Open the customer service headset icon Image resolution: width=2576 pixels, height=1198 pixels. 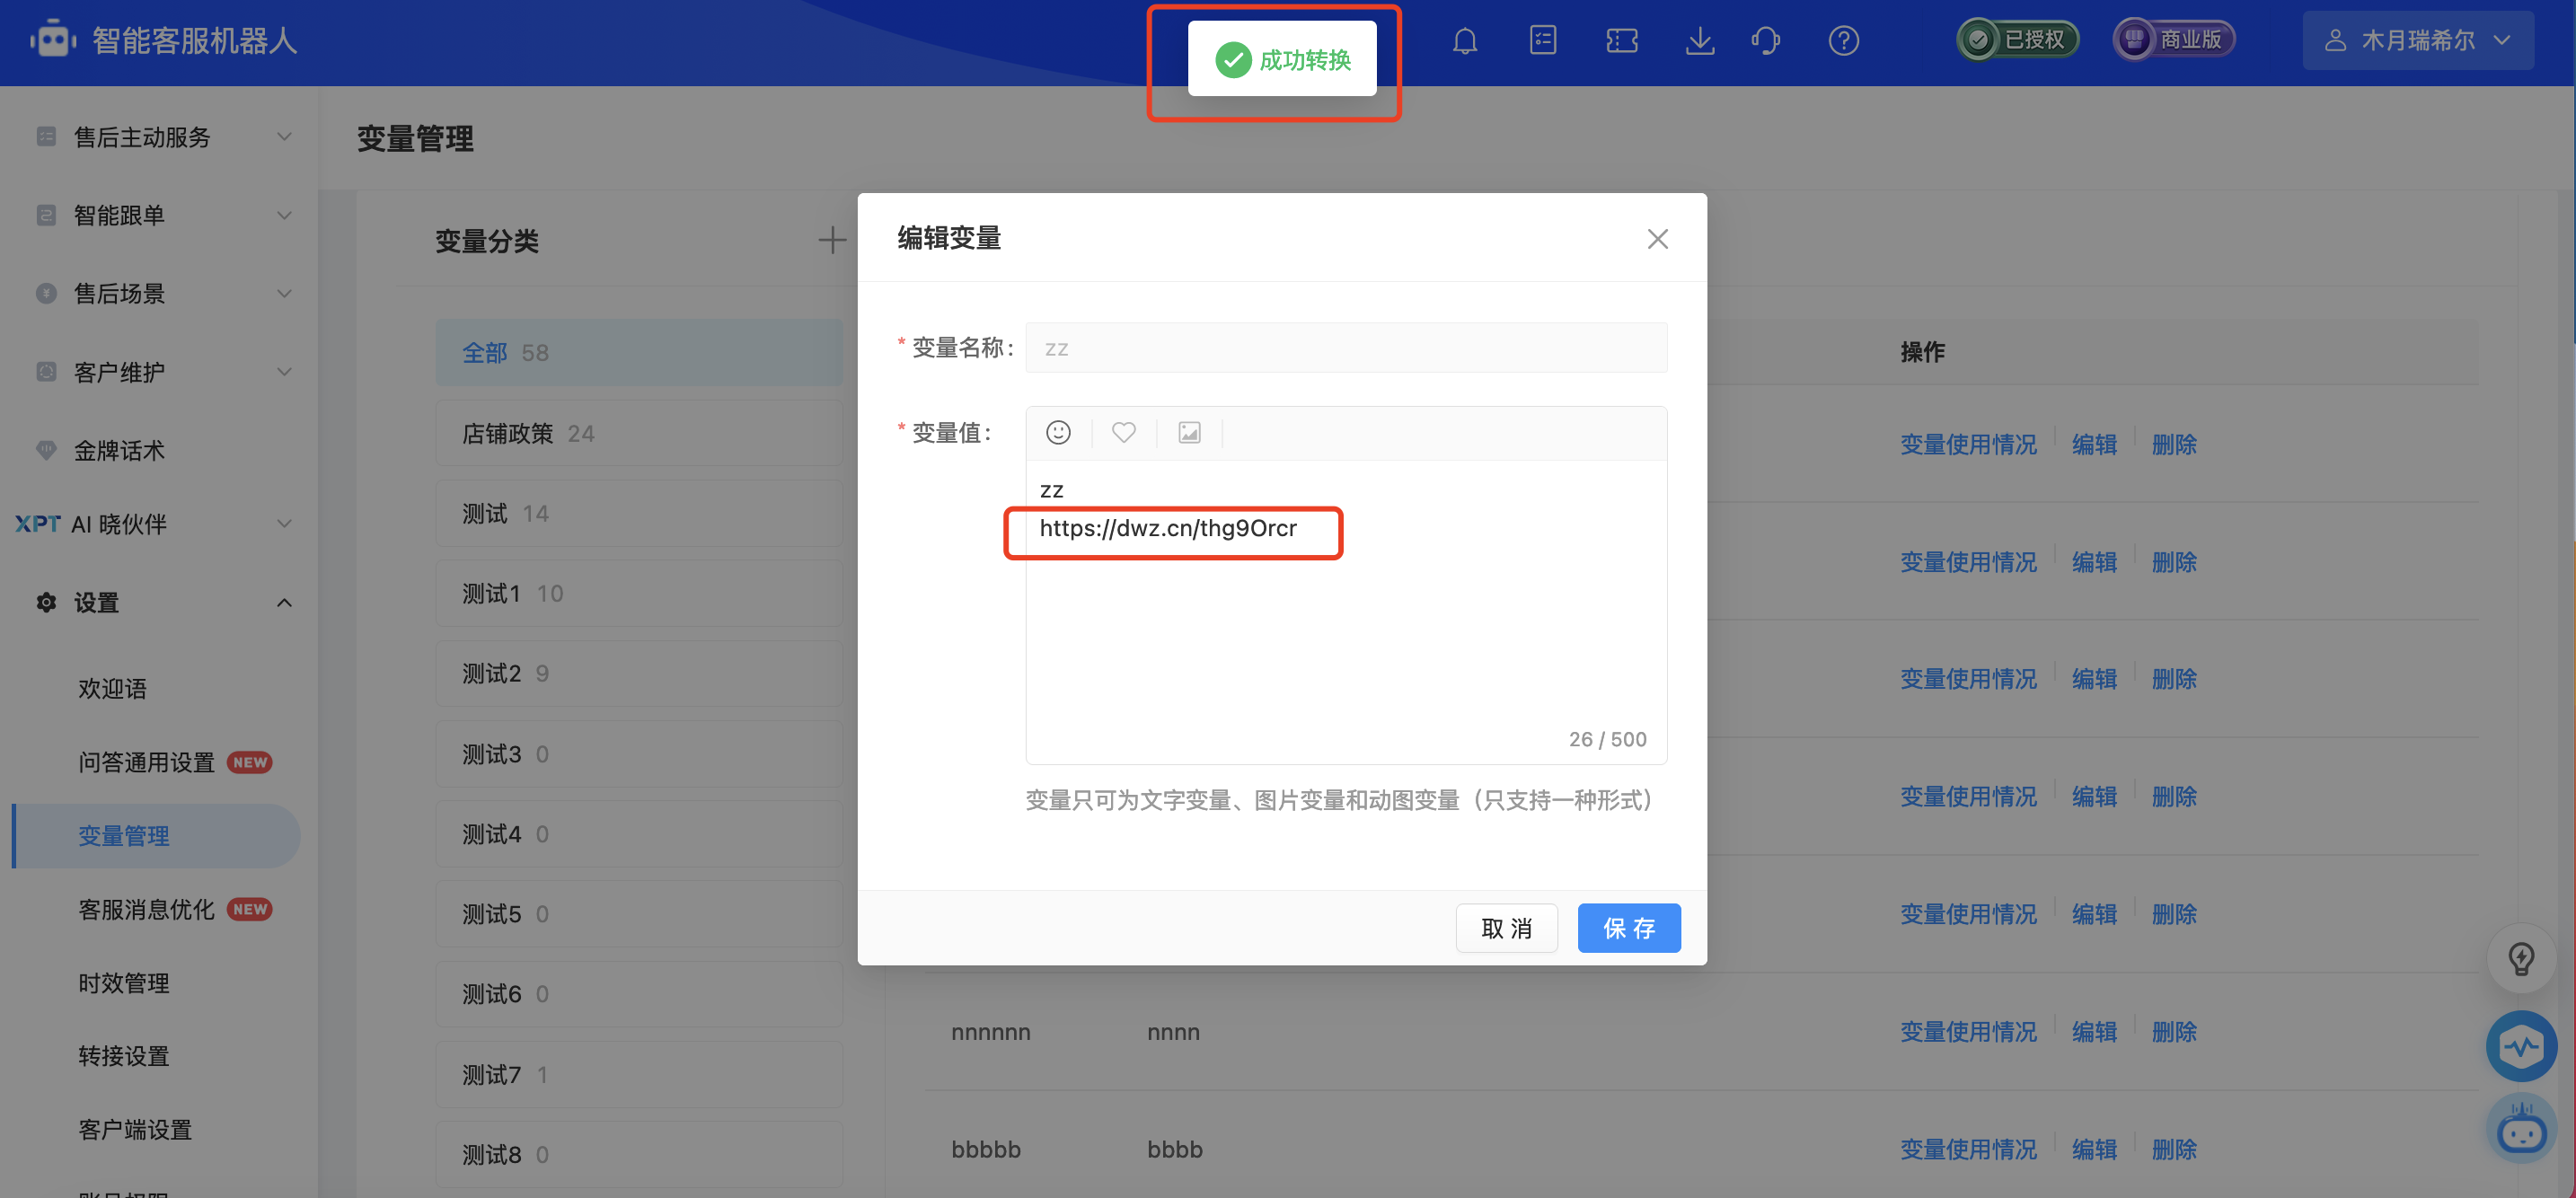[1766, 41]
